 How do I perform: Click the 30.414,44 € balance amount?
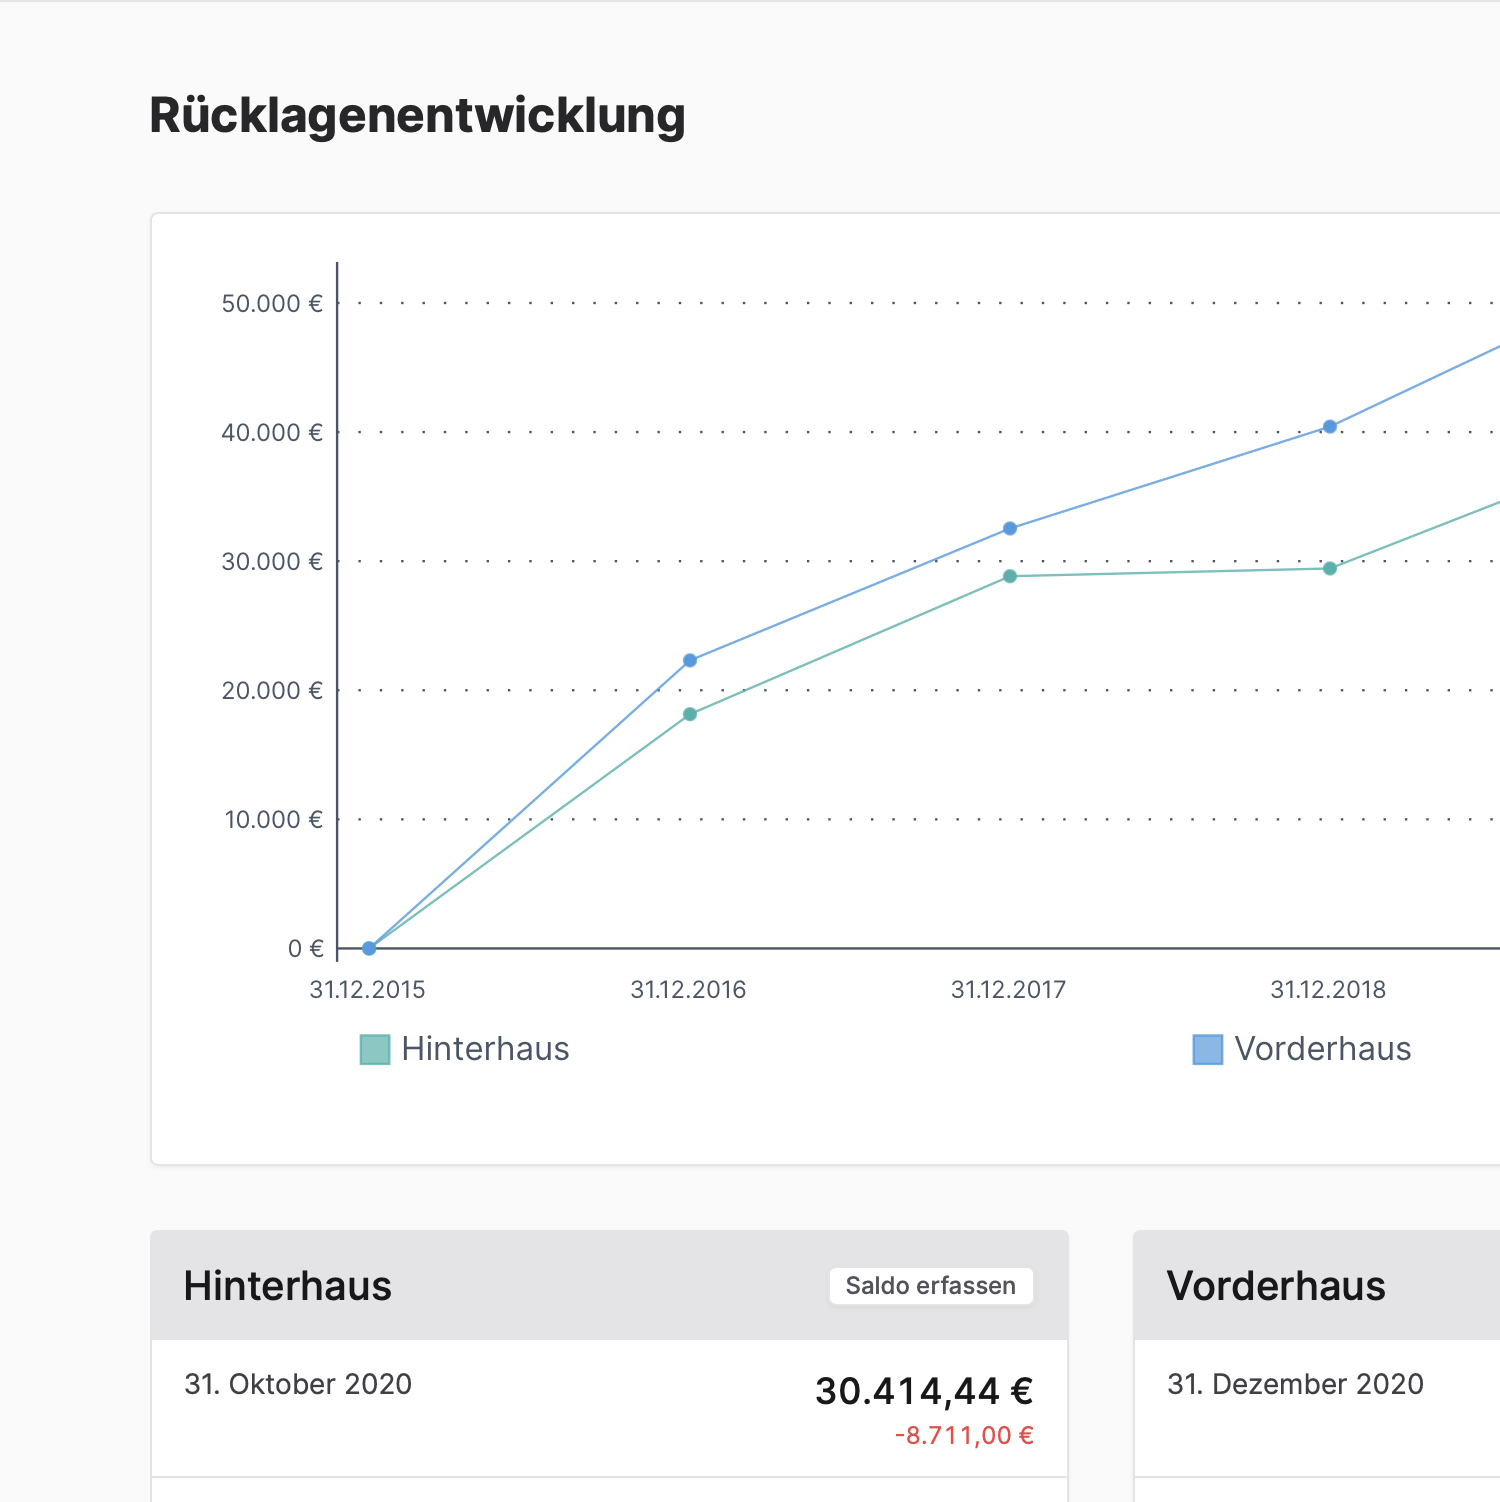click(x=923, y=1391)
